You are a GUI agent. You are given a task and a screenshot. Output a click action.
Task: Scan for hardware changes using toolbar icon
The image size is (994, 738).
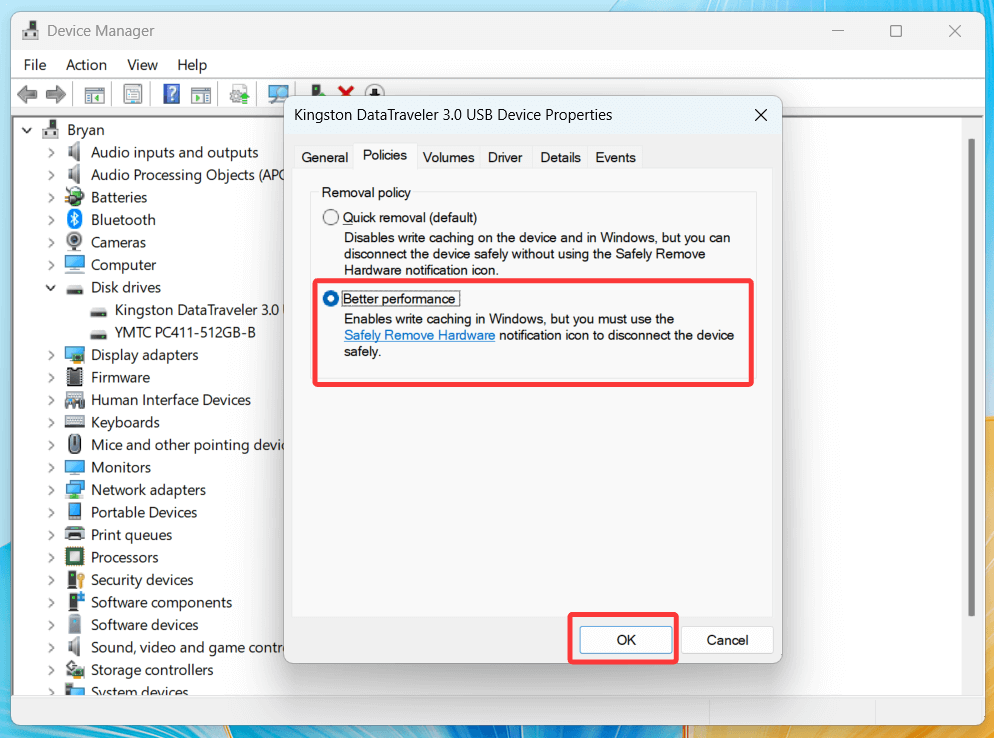coord(277,93)
